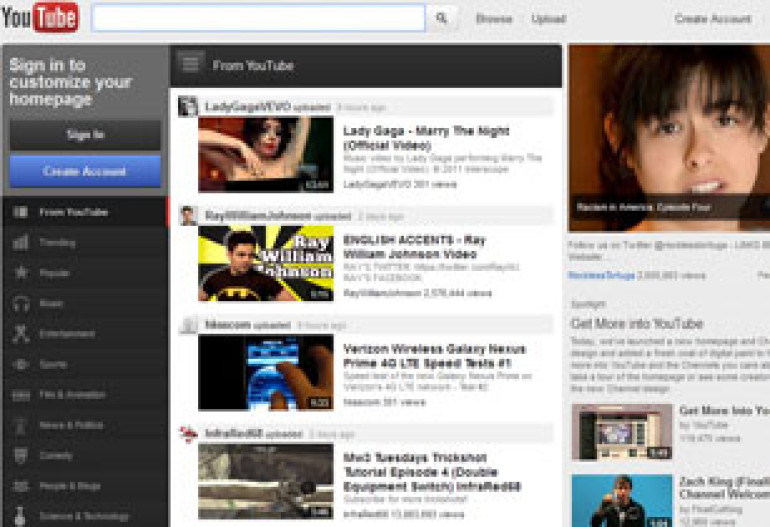Play the Galaxy Nexus speed test thumbnail
Screen dimensions: 770x527
[x=266, y=372]
